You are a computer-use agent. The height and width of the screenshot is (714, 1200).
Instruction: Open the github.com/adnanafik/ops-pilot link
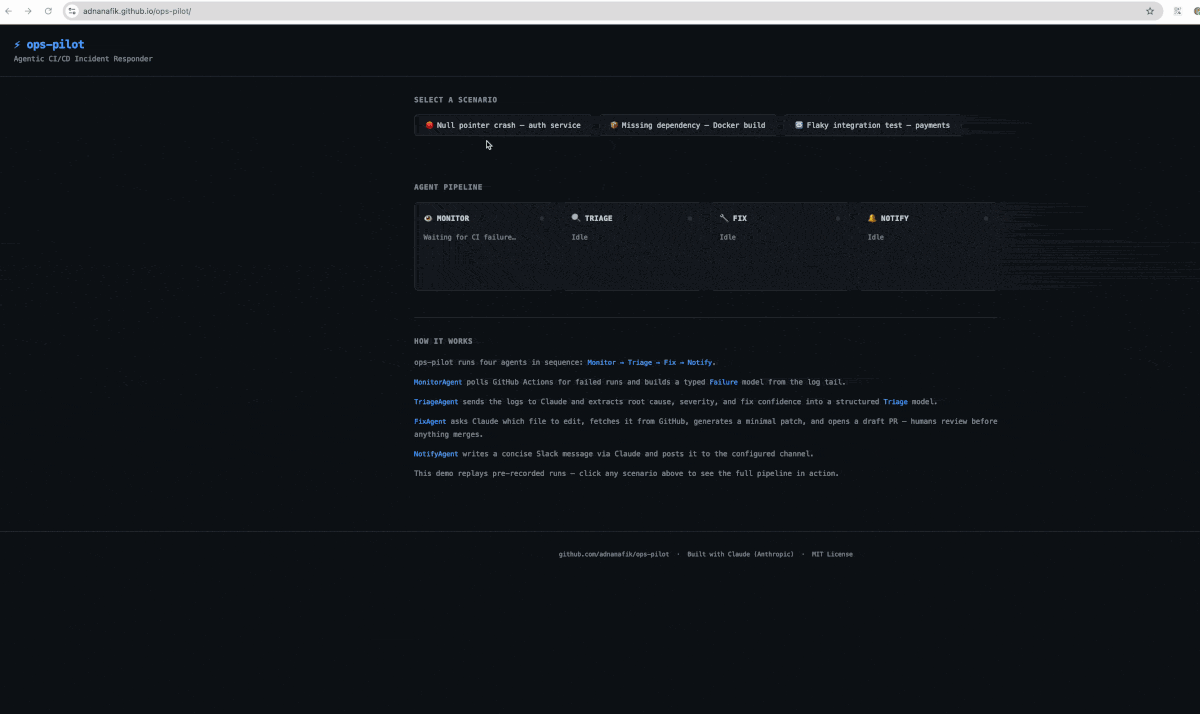613,554
